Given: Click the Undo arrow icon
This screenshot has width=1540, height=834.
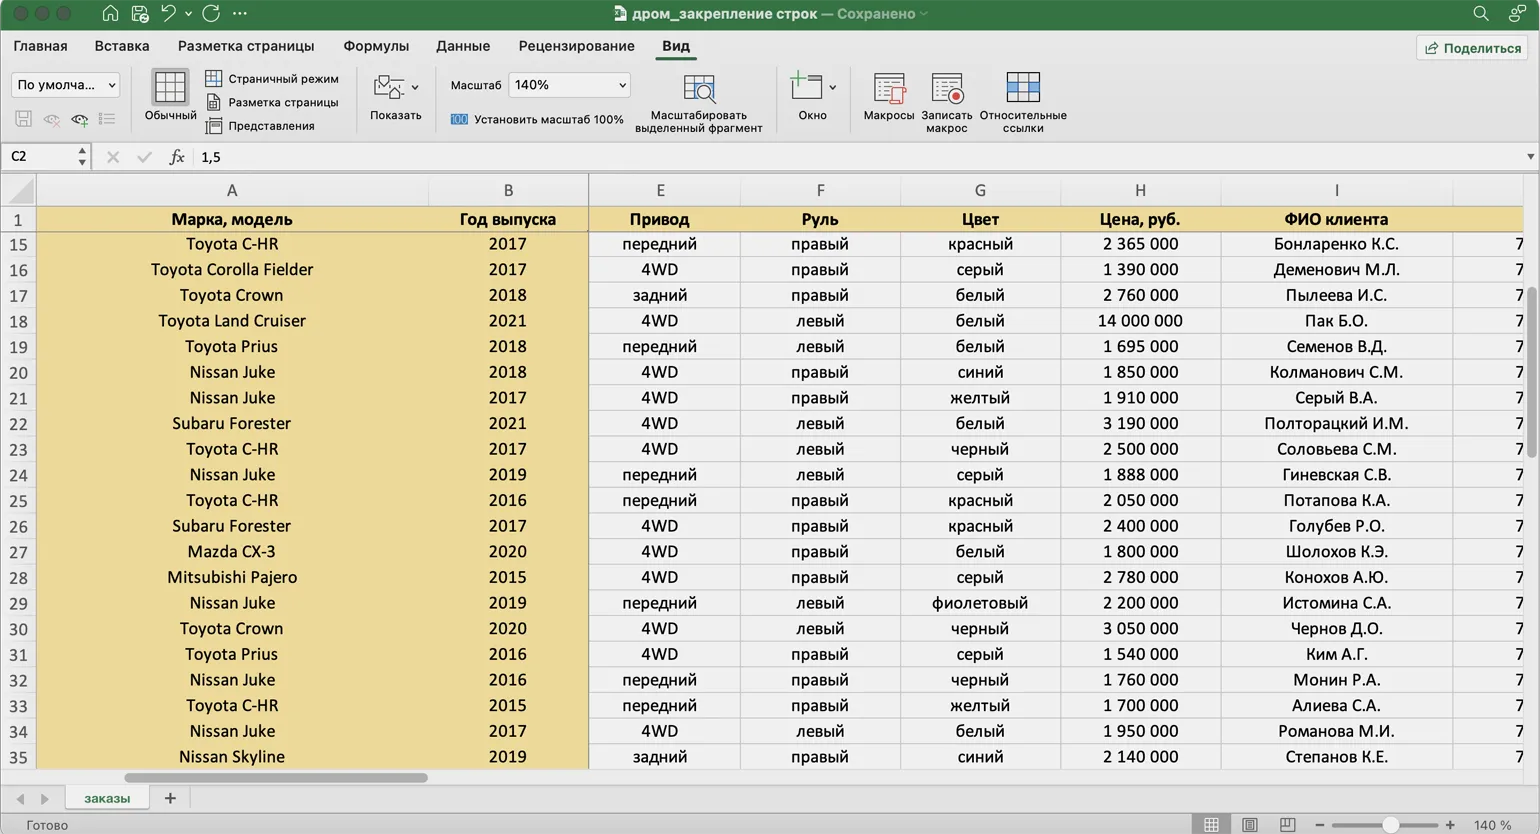Looking at the screenshot, I should click(168, 13).
